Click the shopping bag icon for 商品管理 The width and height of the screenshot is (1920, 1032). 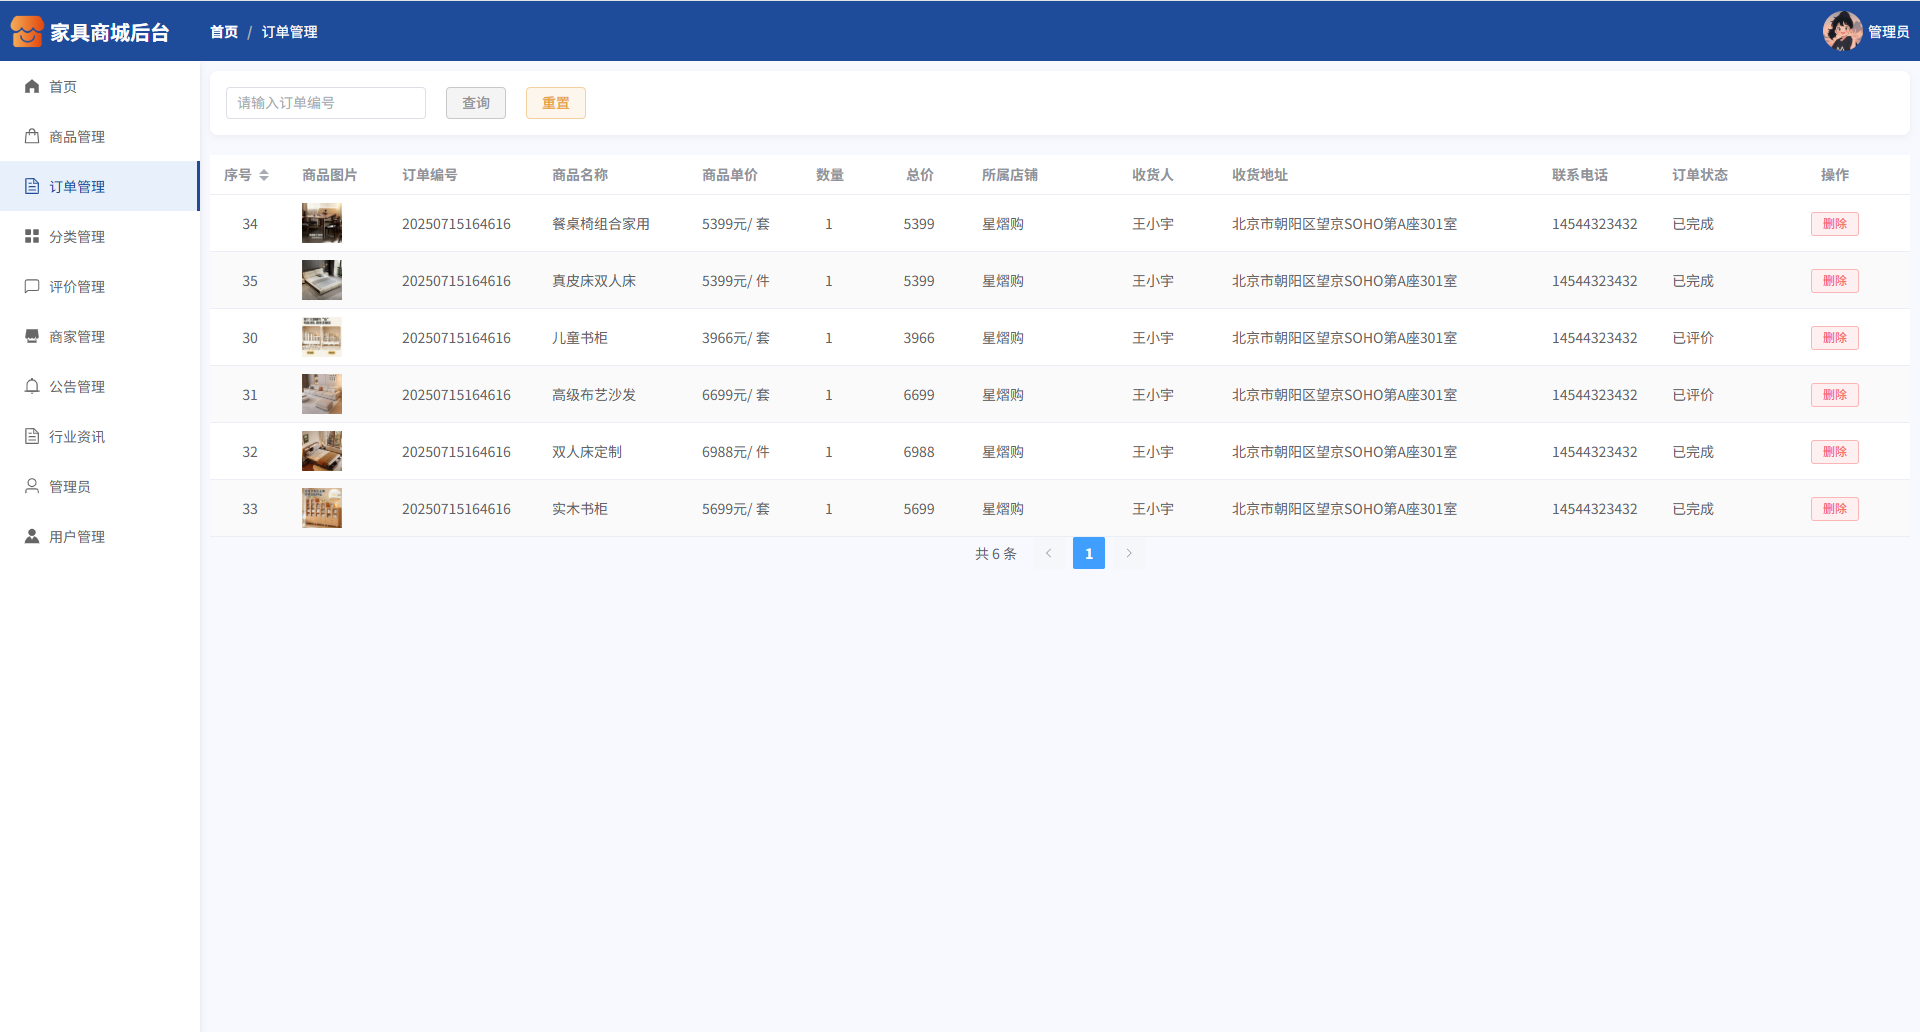tap(32, 137)
